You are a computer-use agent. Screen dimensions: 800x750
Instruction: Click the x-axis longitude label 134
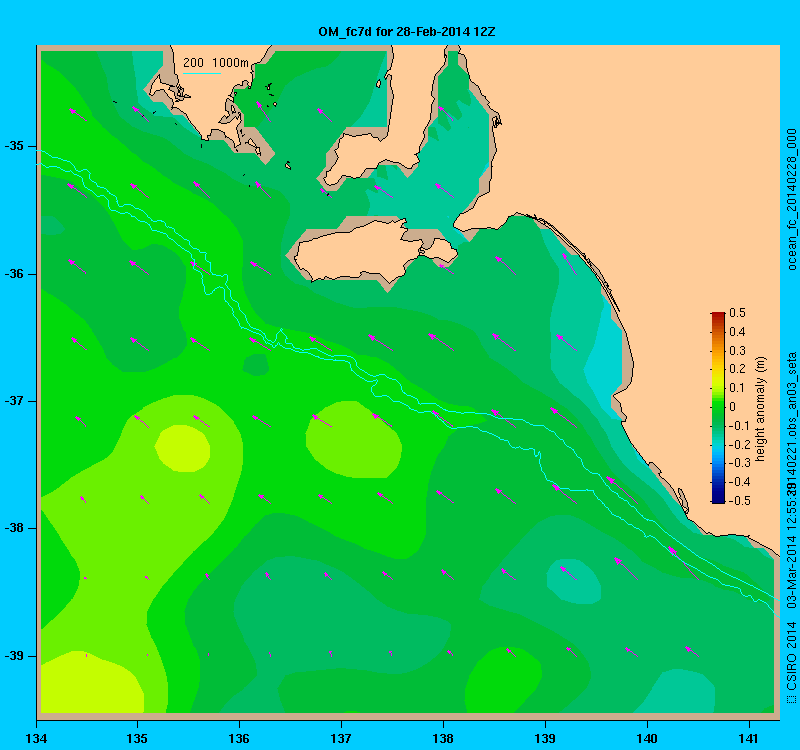pyautogui.click(x=36, y=738)
